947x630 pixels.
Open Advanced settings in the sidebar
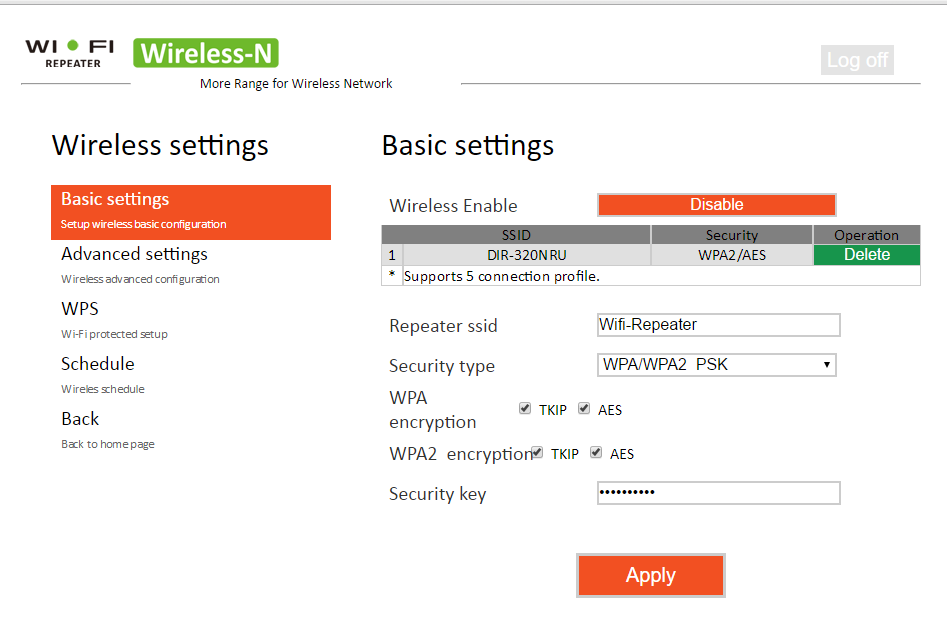point(134,254)
